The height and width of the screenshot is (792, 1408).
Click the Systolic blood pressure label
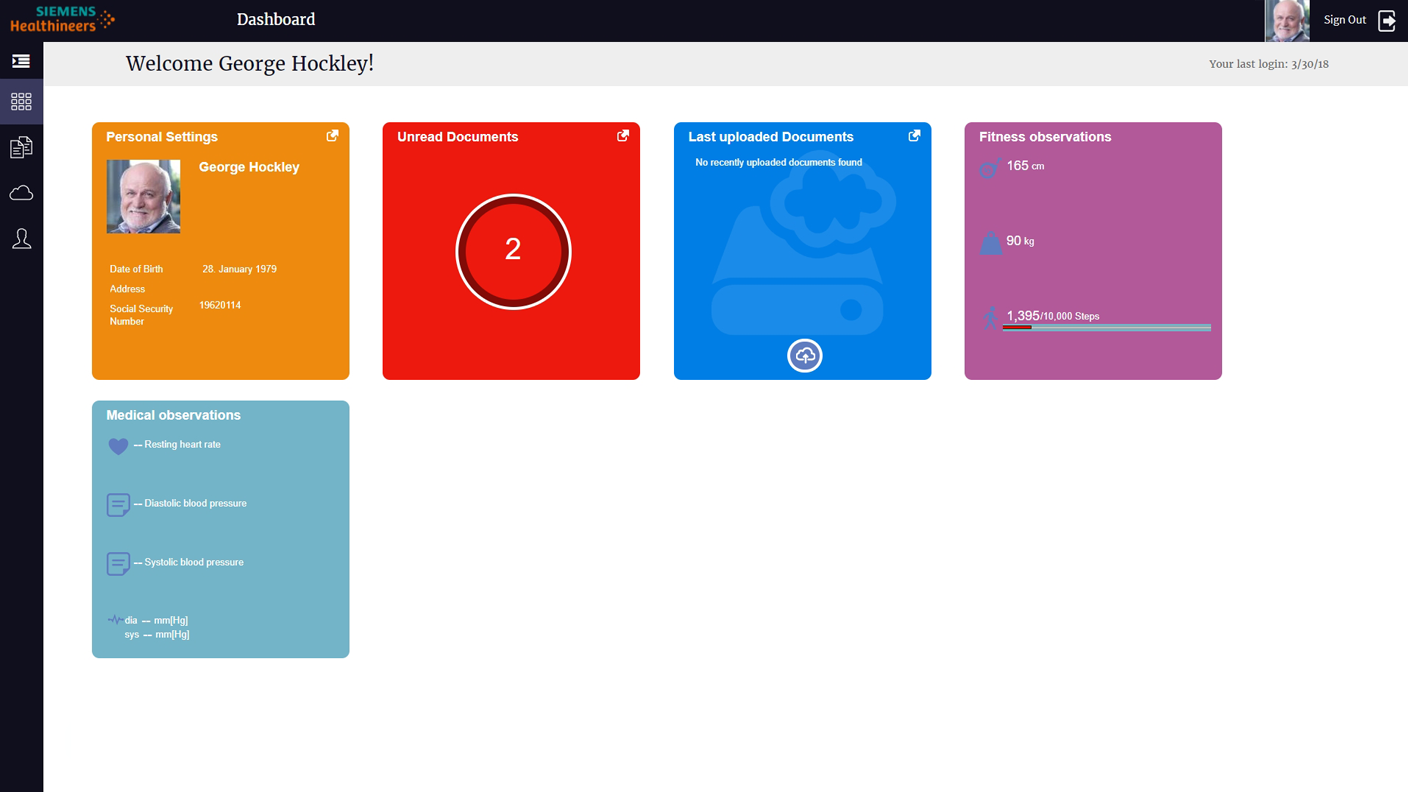(x=194, y=562)
